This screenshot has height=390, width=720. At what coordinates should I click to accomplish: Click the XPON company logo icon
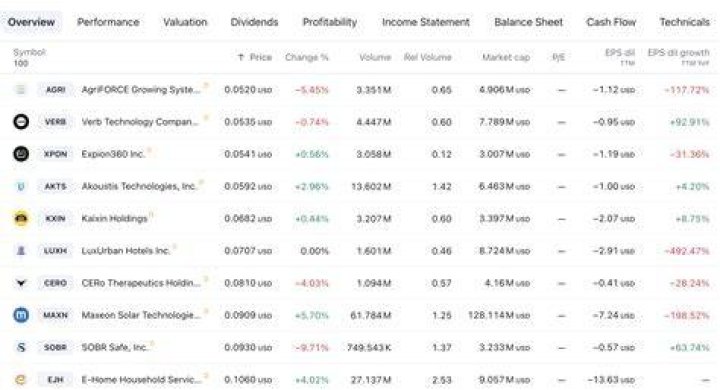pos(21,154)
